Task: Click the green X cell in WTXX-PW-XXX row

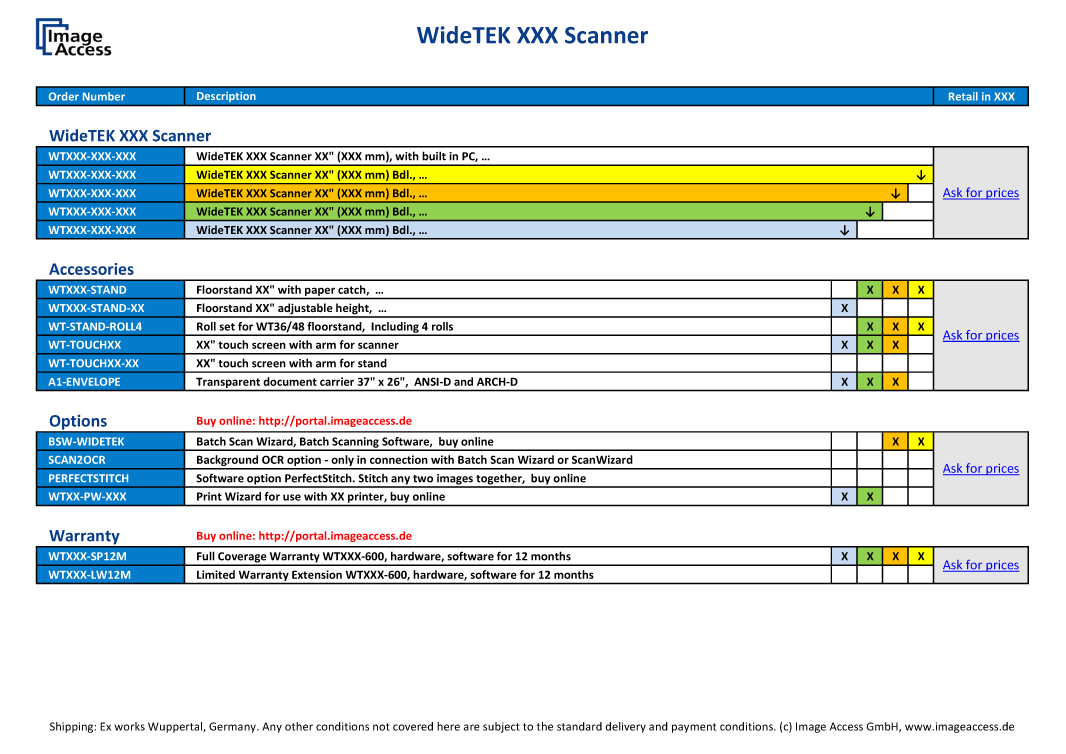Action: 870,497
